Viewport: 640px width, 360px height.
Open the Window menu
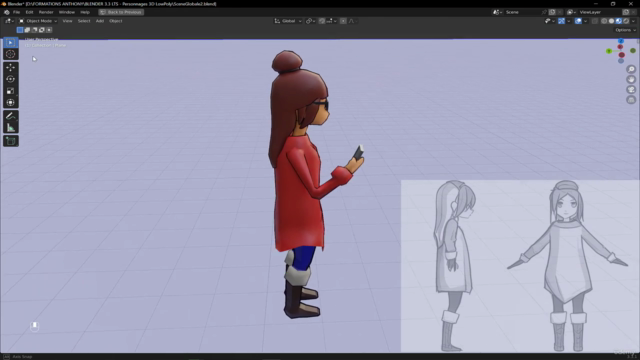(67, 12)
